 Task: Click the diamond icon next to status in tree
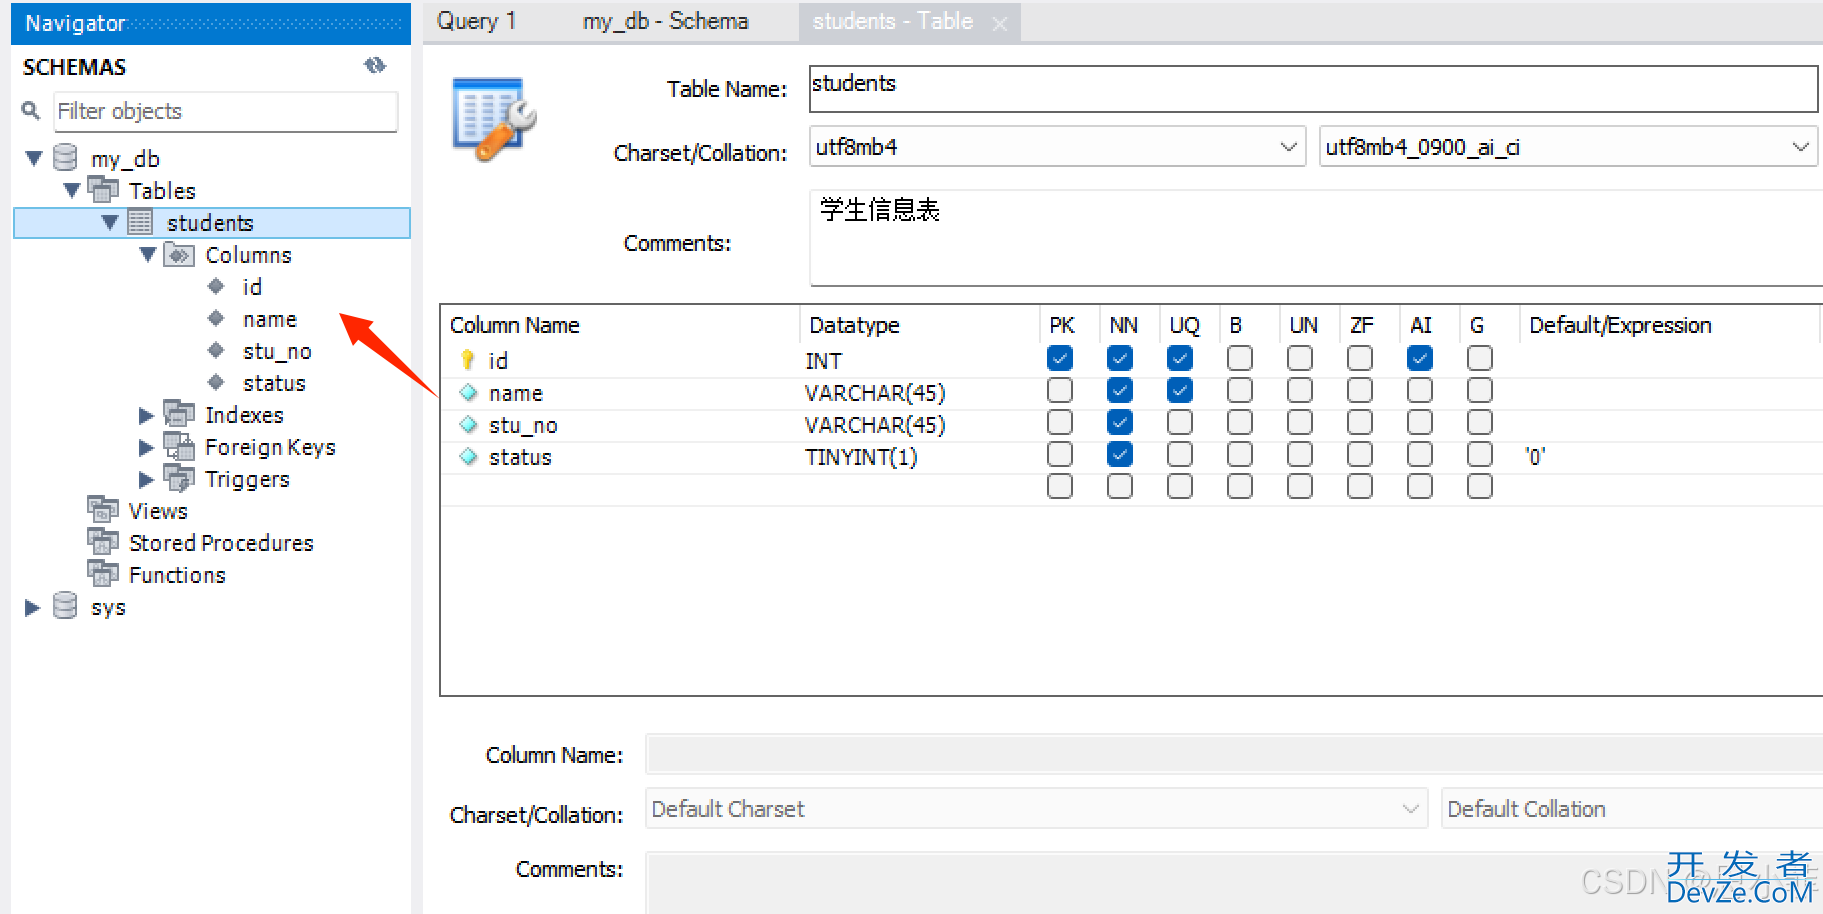click(216, 382)
